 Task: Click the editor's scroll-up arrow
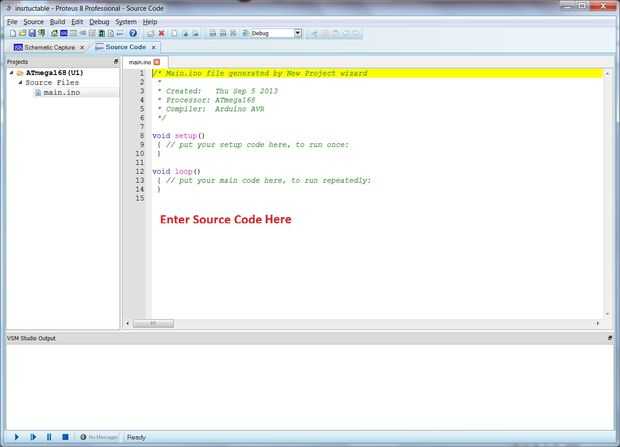[607, 74]
